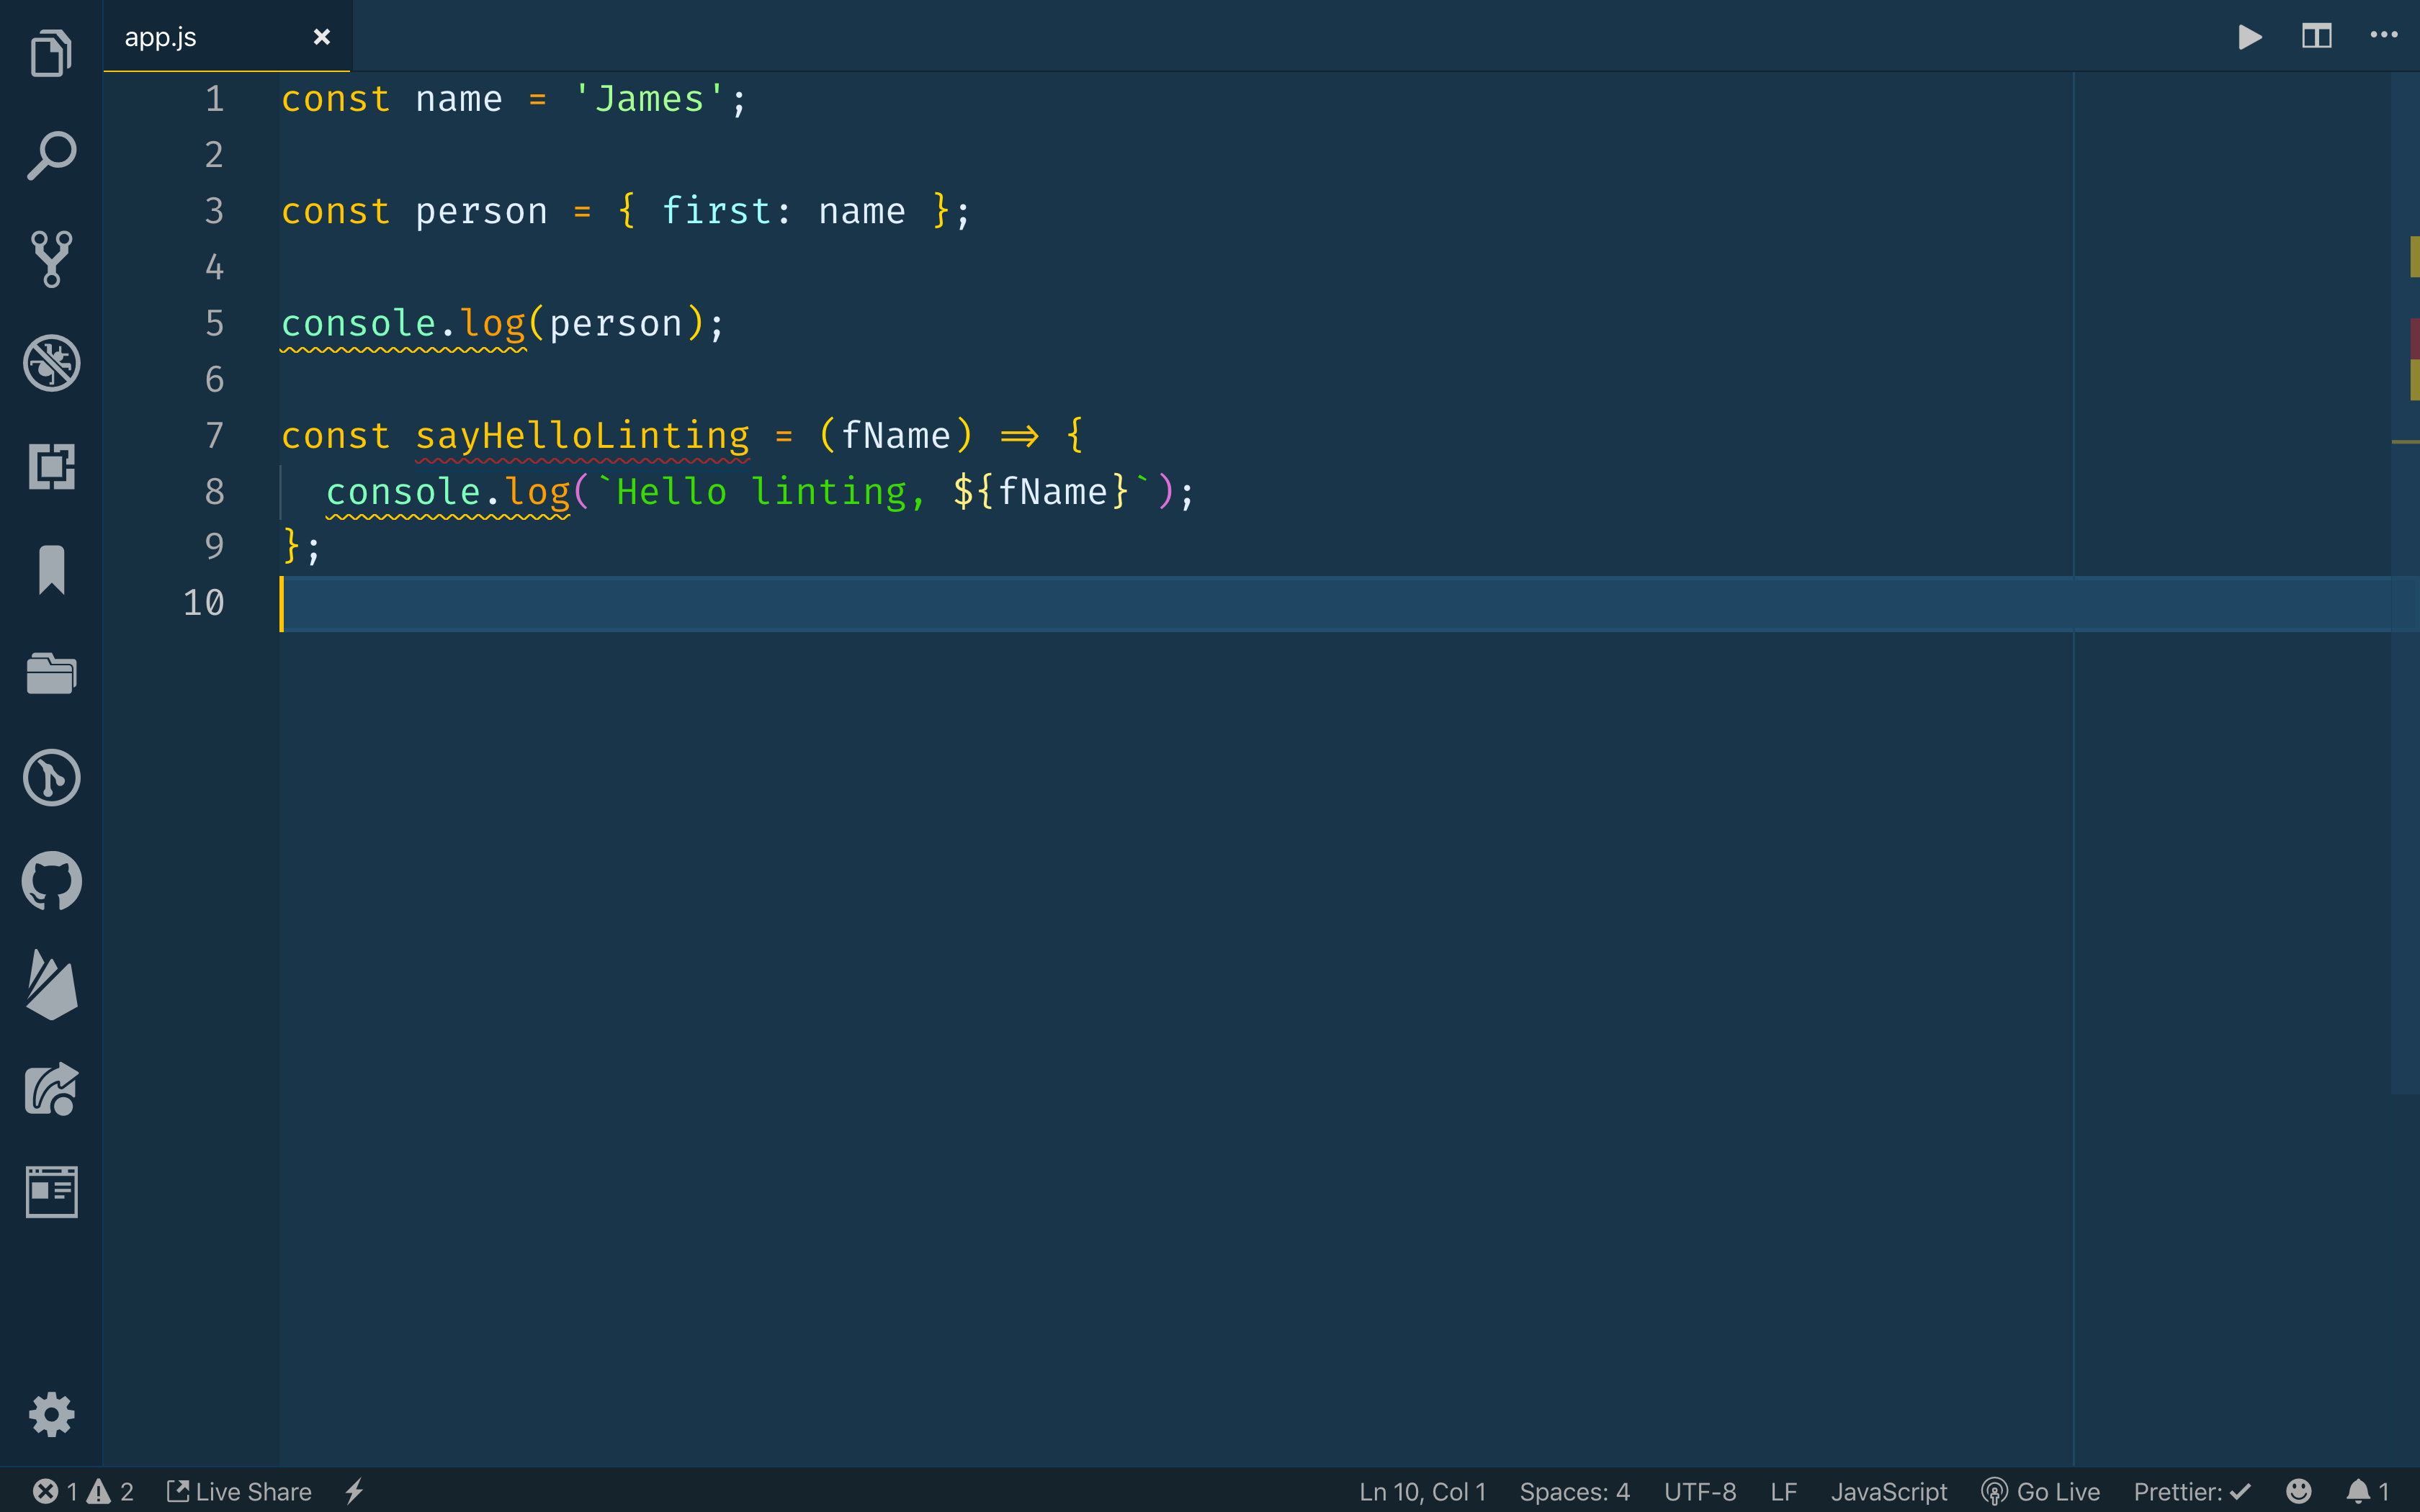Click UTF-8 encoding selector
This screenshot has width=2420, height=1512.
1702,1491
